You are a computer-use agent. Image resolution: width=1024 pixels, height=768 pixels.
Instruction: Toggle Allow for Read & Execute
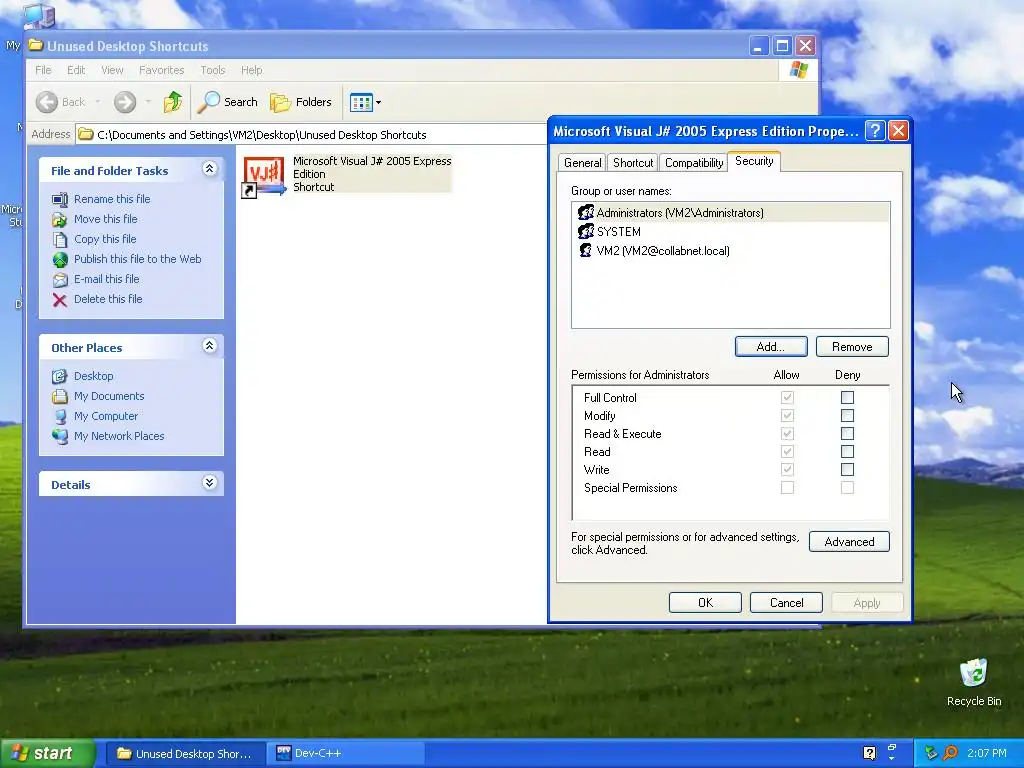pyautogui.click(x=787, y=434)
